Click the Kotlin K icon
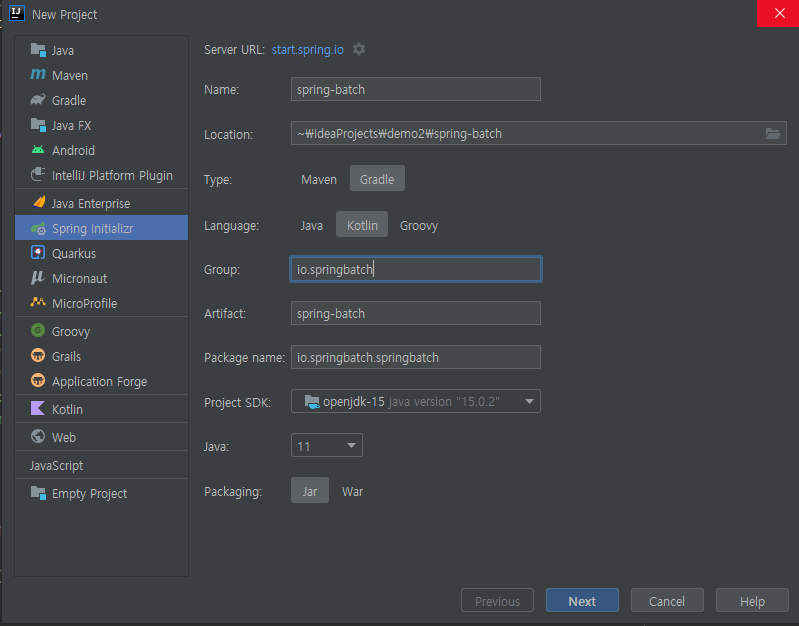Viewport: 799px width, 626px height. pos(38,408)
